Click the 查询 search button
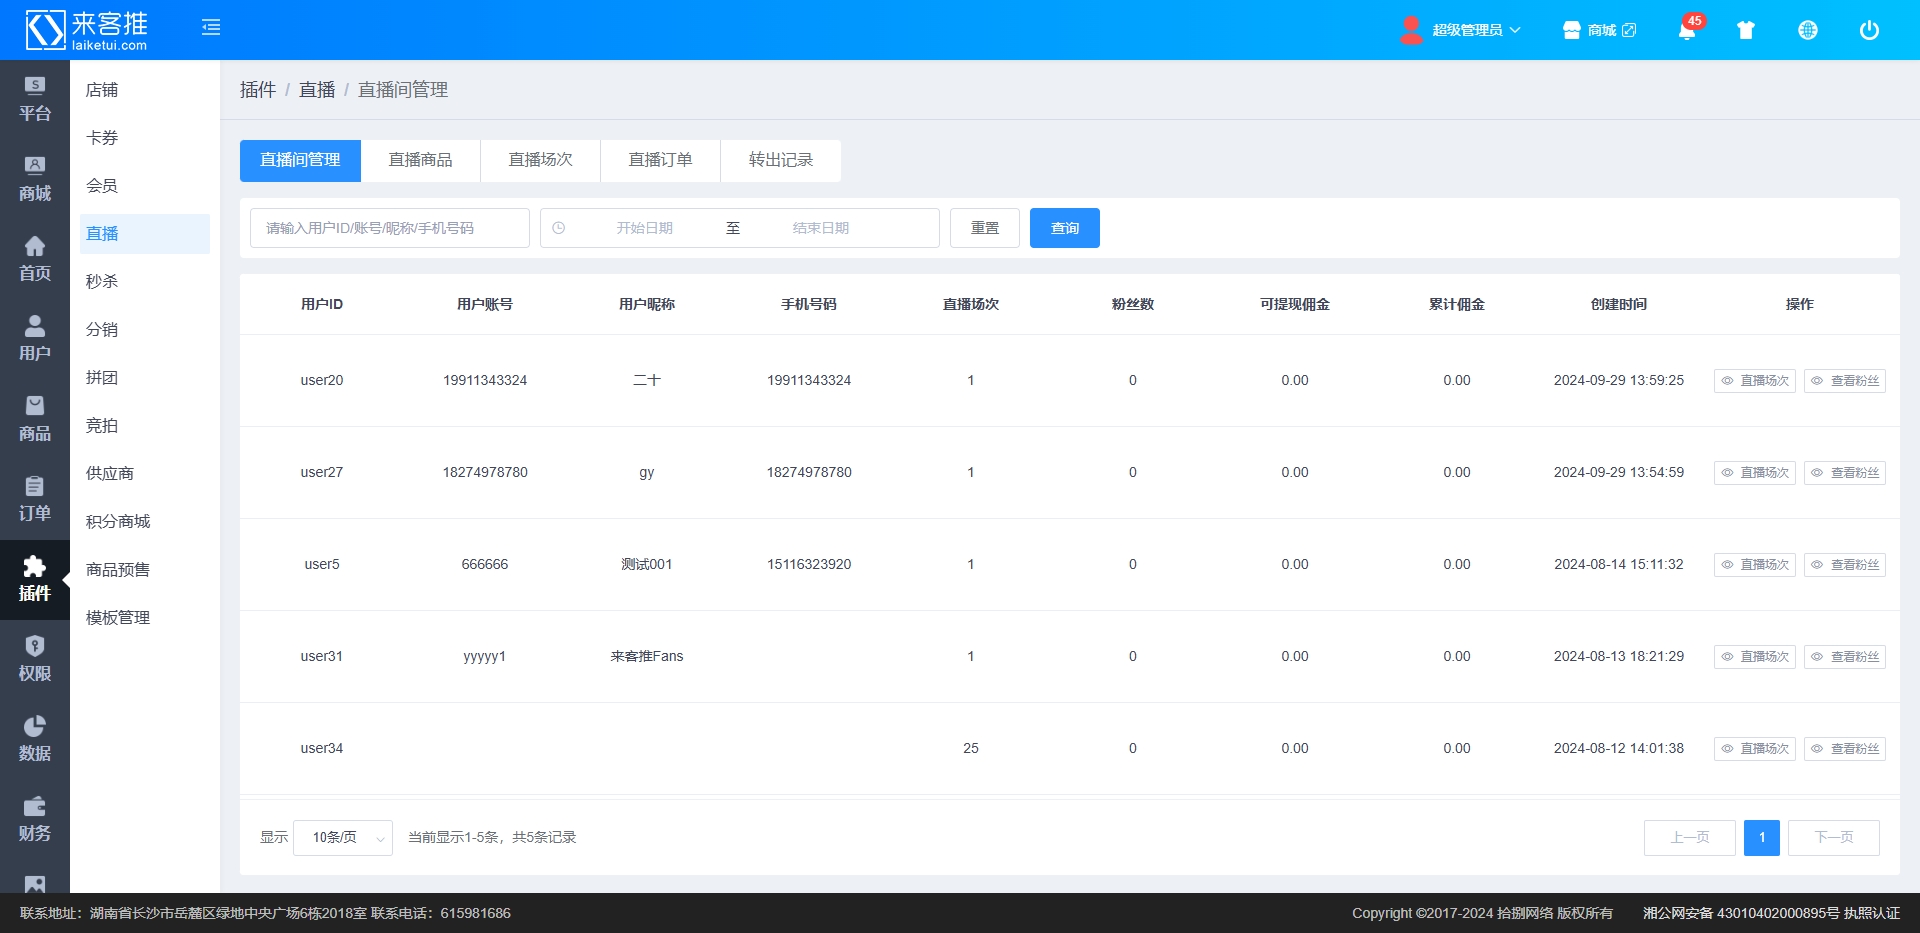The width and height of the screenshot is (1920, 933). point(1064,228)
